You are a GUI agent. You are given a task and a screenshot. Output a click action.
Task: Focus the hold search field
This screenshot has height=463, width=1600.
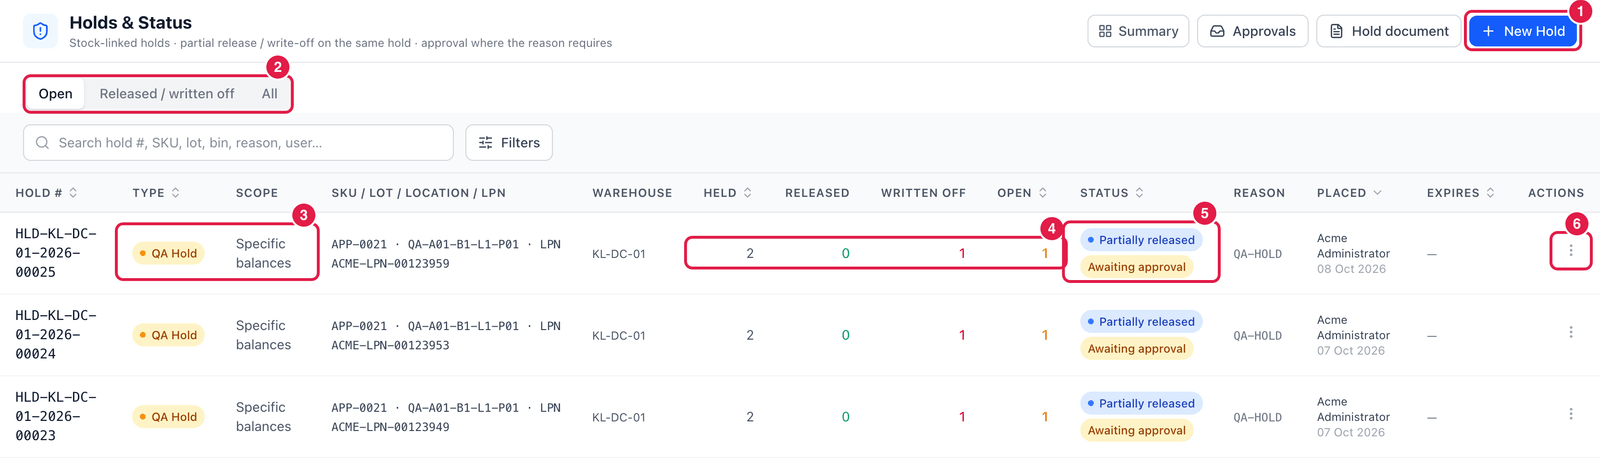[x=238, y=143]
